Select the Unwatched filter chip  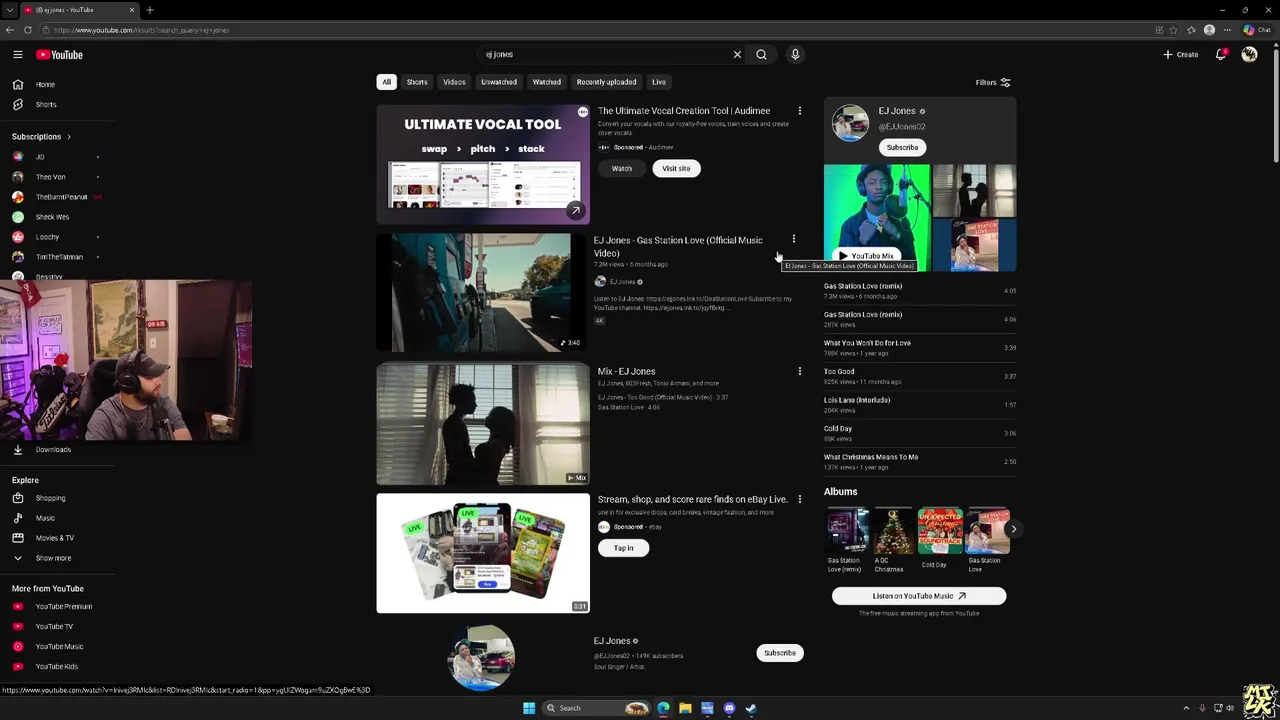499,82
